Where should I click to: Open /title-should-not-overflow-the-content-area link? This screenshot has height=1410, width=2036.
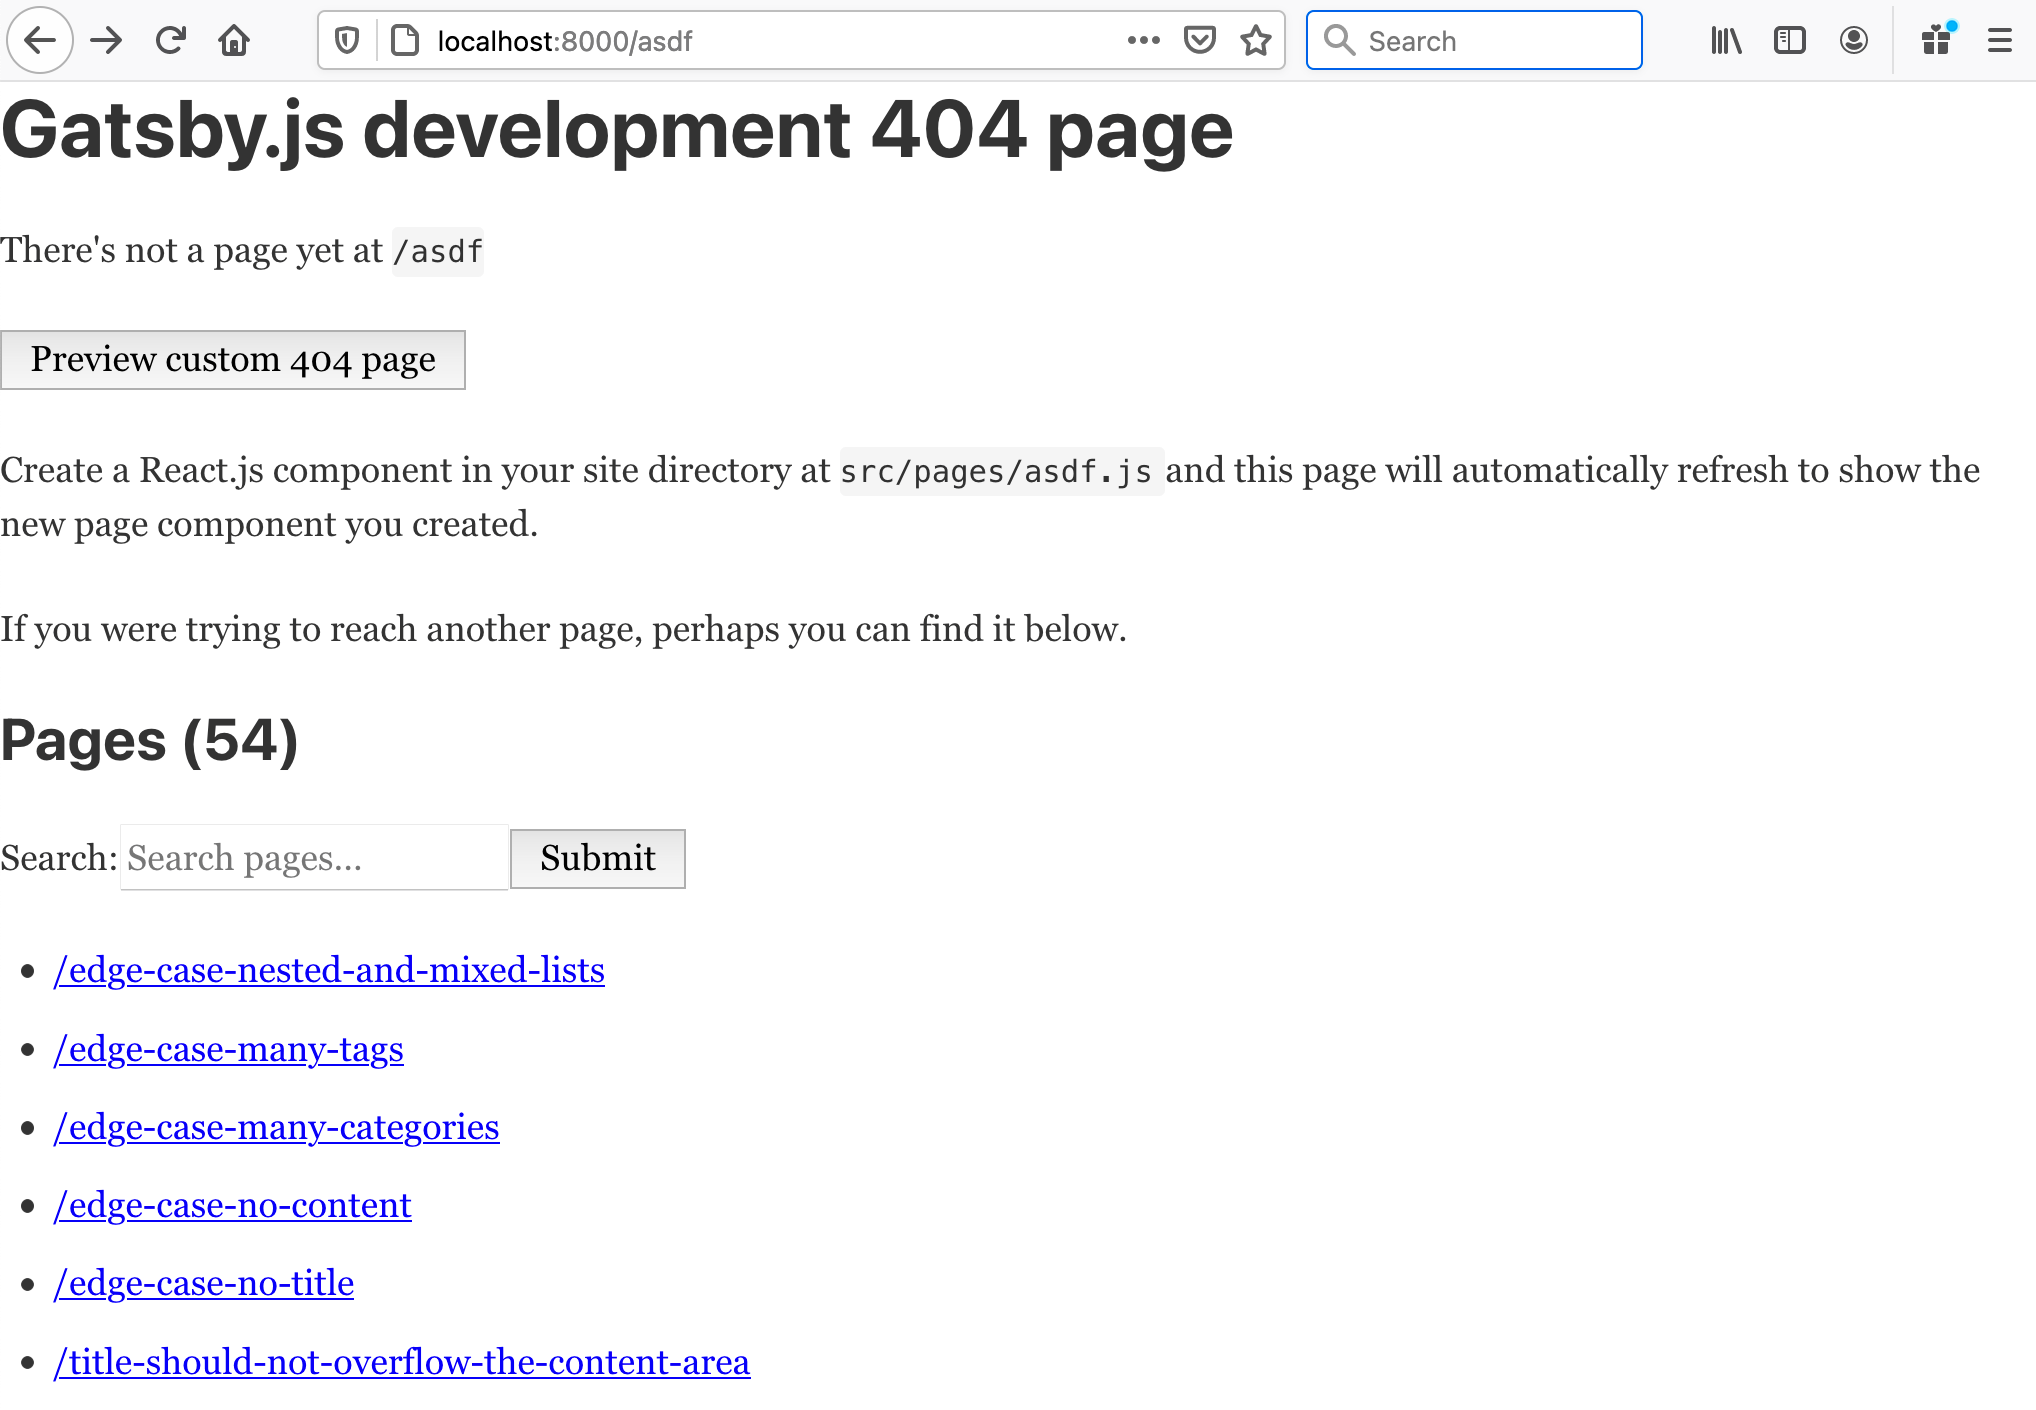point(402,1362)
